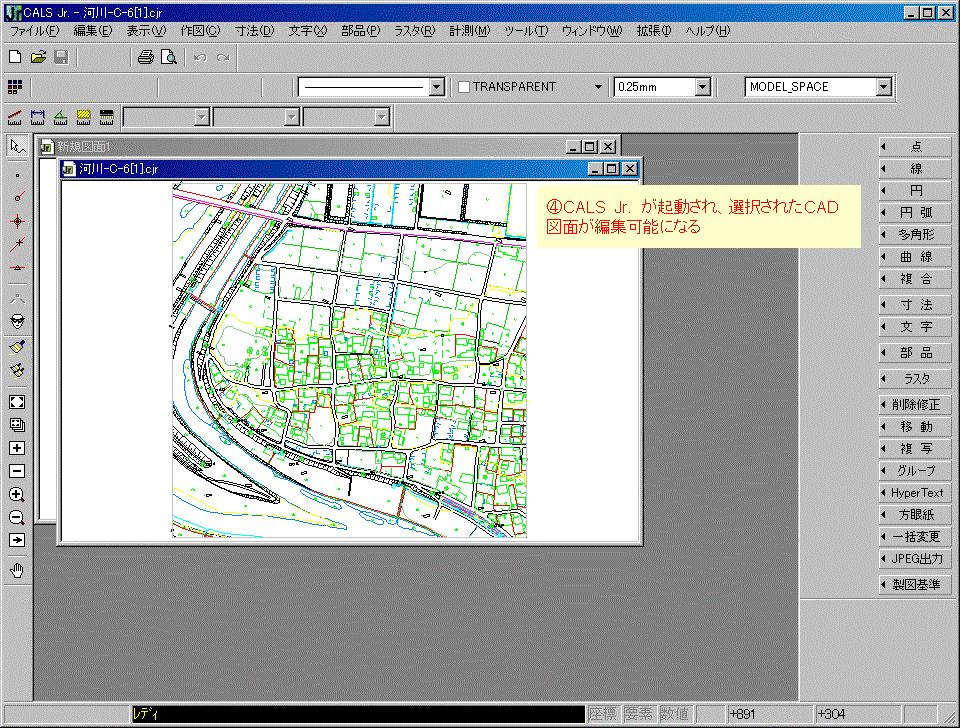Image resolution: width=960 pixels, height=728 pixels.
Task: Click the 線 panel button
Action: [x=915, y=169]
